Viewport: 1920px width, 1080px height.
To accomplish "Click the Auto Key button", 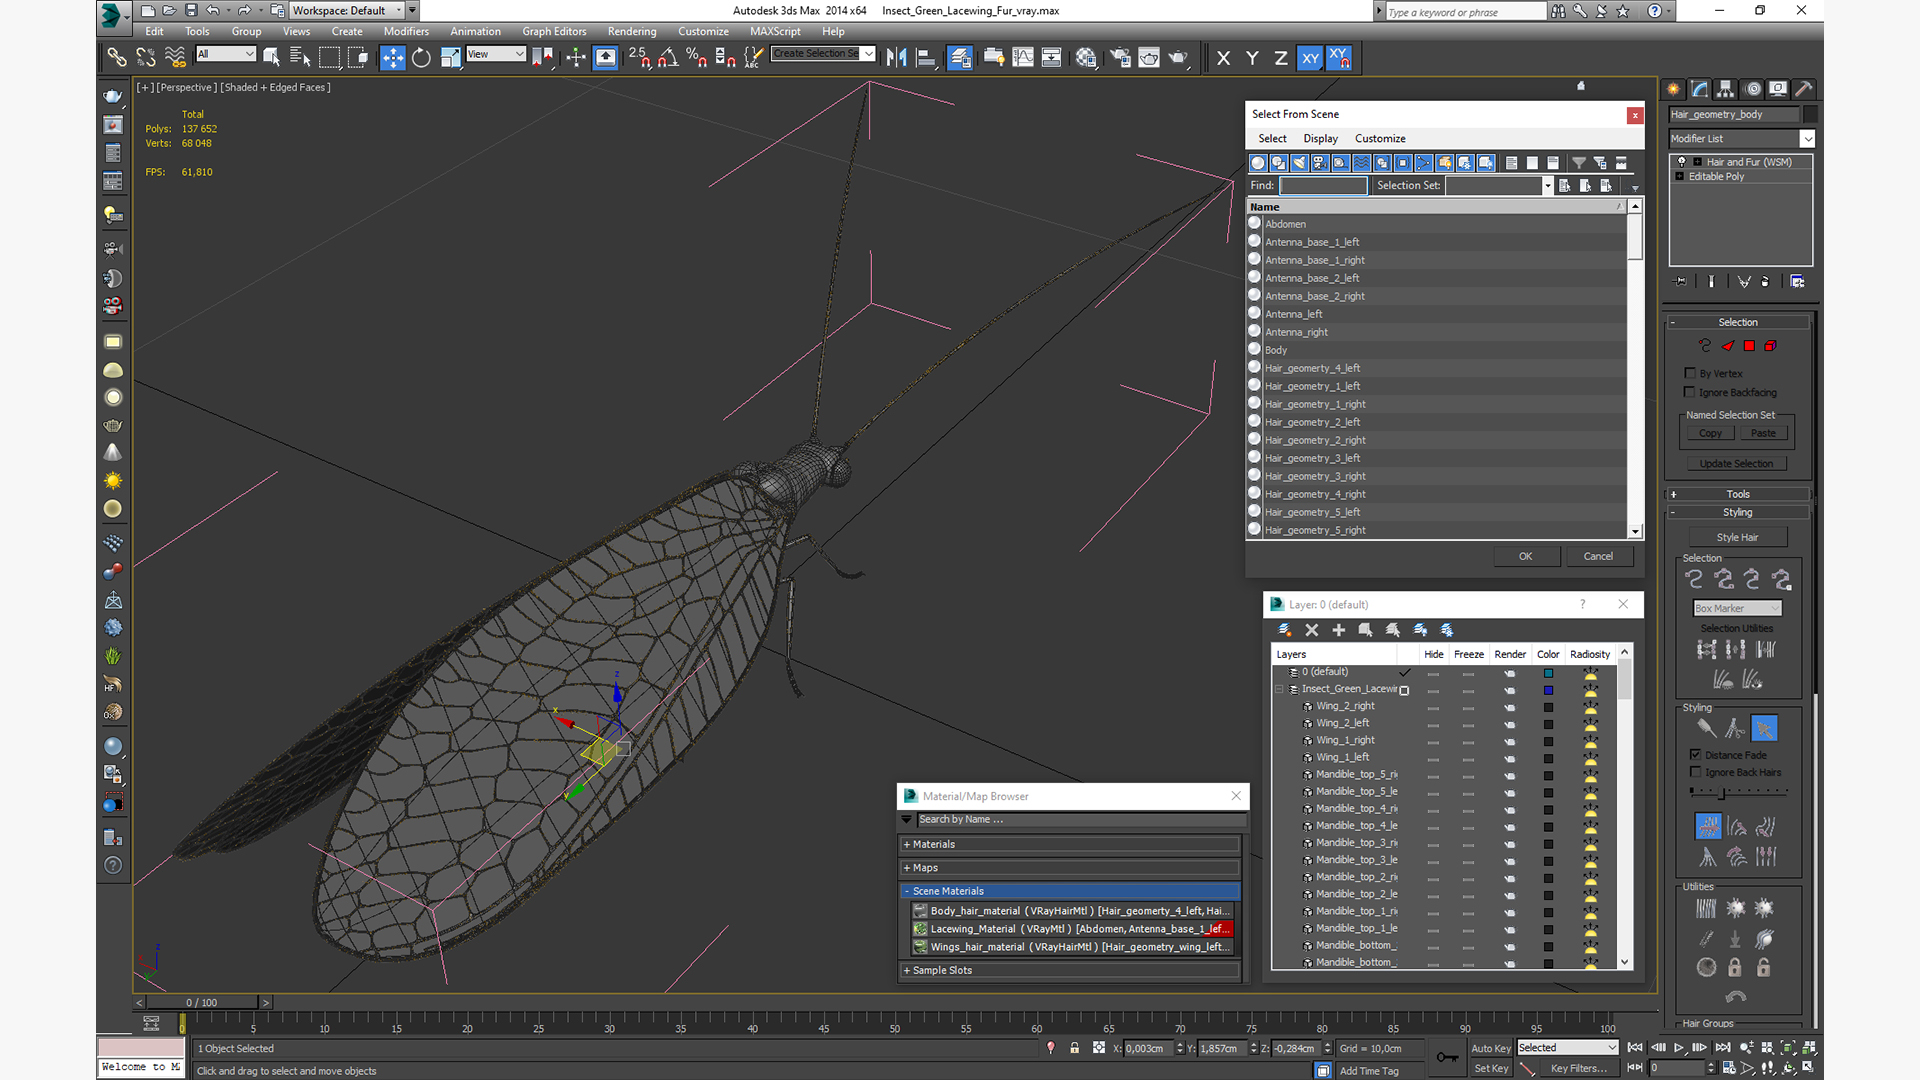I will point(1490,1048).
